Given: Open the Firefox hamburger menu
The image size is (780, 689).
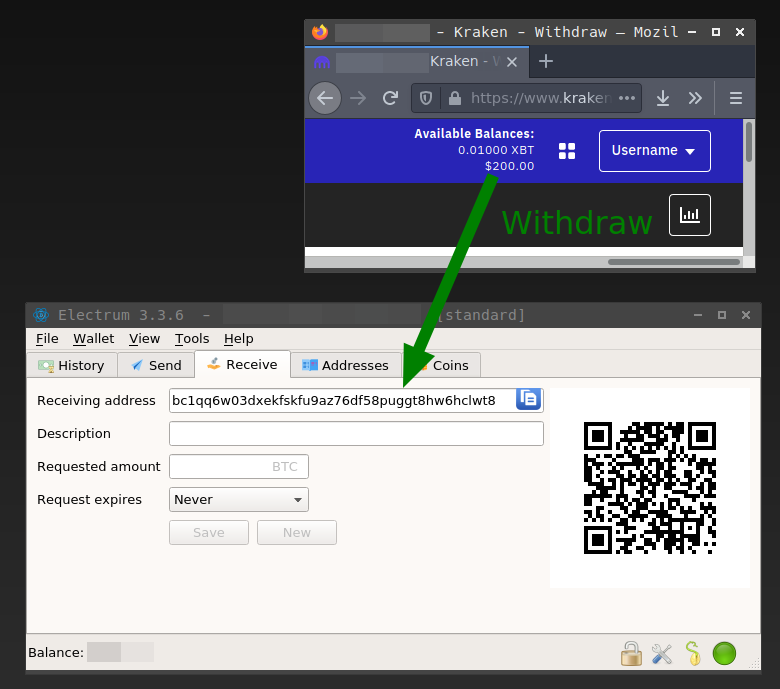Looking at the screenshot, I should tap(736, 98).
